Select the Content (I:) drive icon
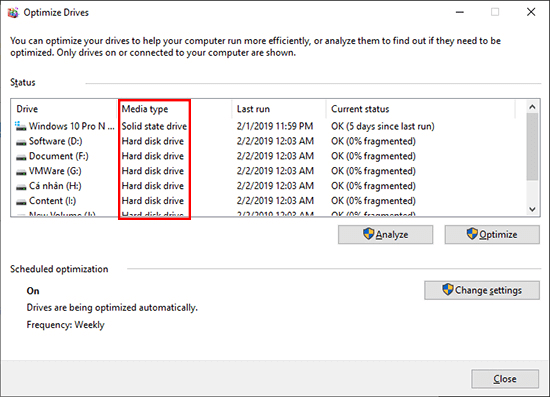This screenshot has height=397, width=550. (21, 202)
